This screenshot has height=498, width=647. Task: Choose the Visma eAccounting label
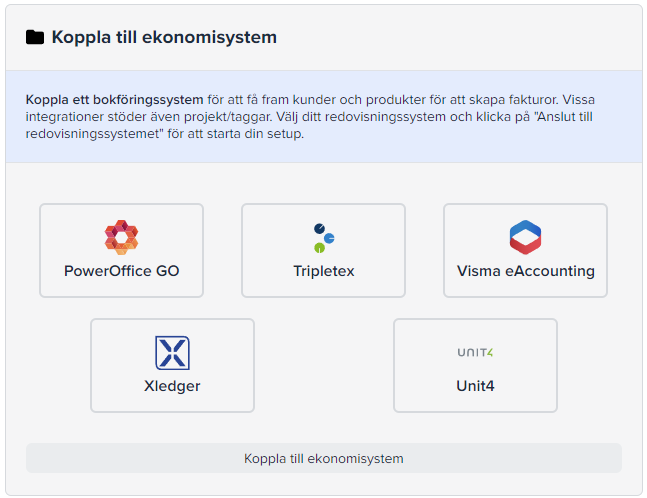(526, 271)
